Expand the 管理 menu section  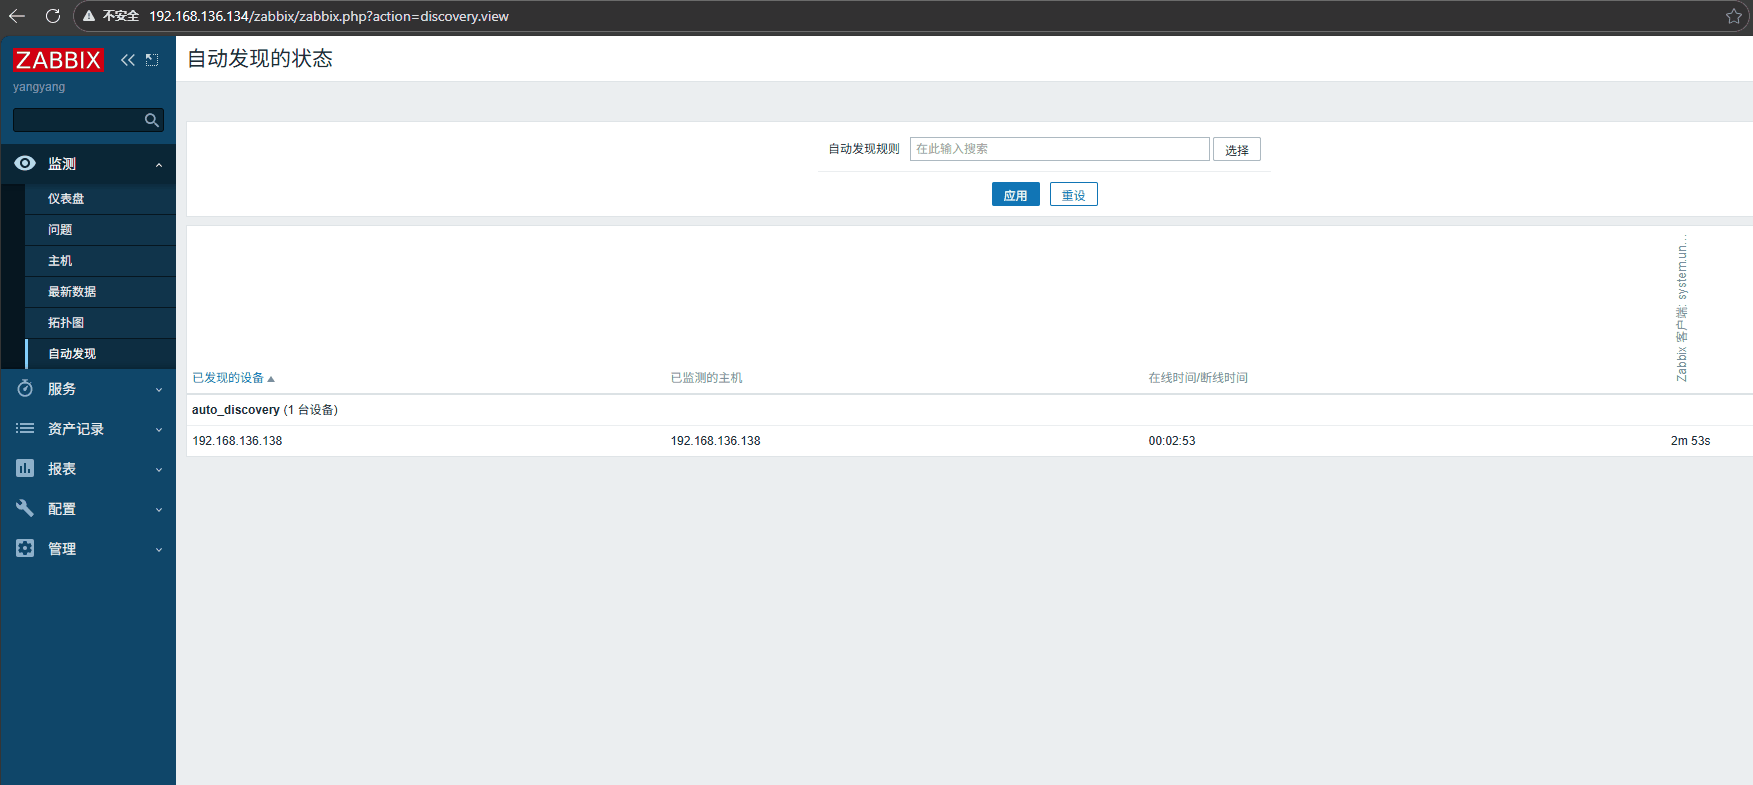159,550
